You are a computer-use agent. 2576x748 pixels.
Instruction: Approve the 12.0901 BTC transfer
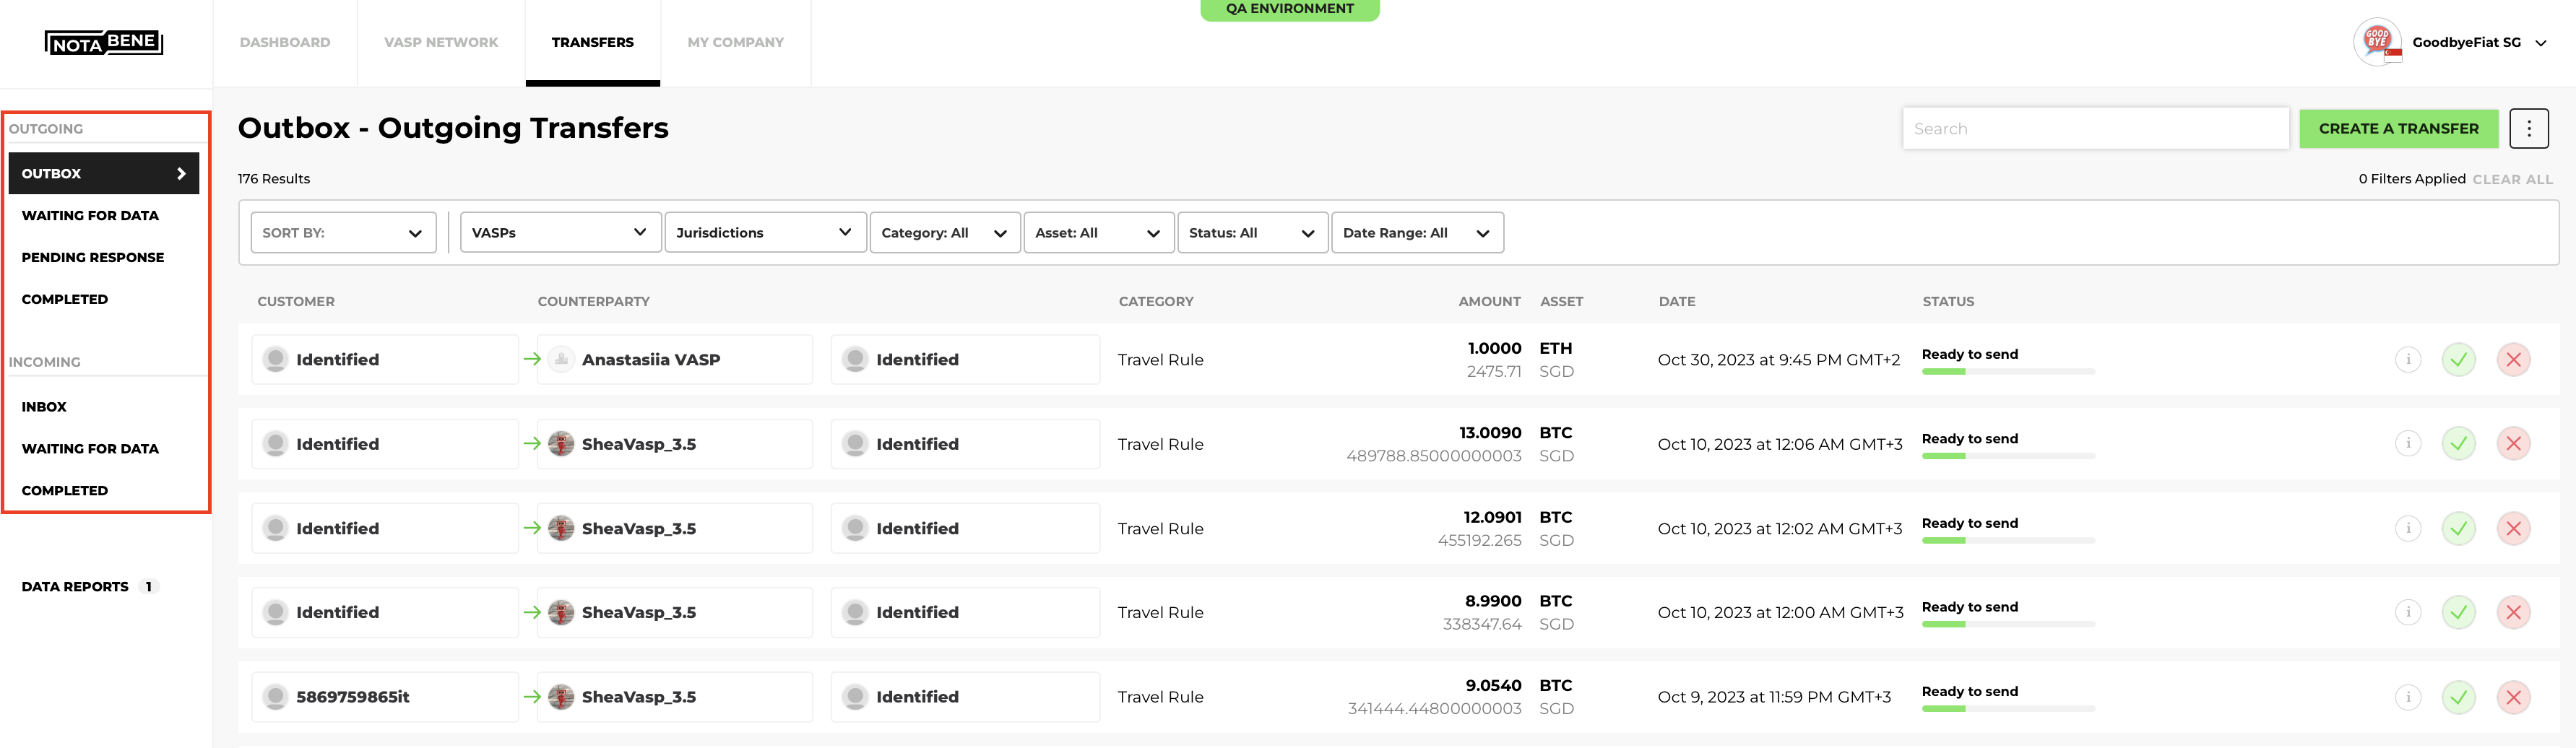[x=2458, y=528]
